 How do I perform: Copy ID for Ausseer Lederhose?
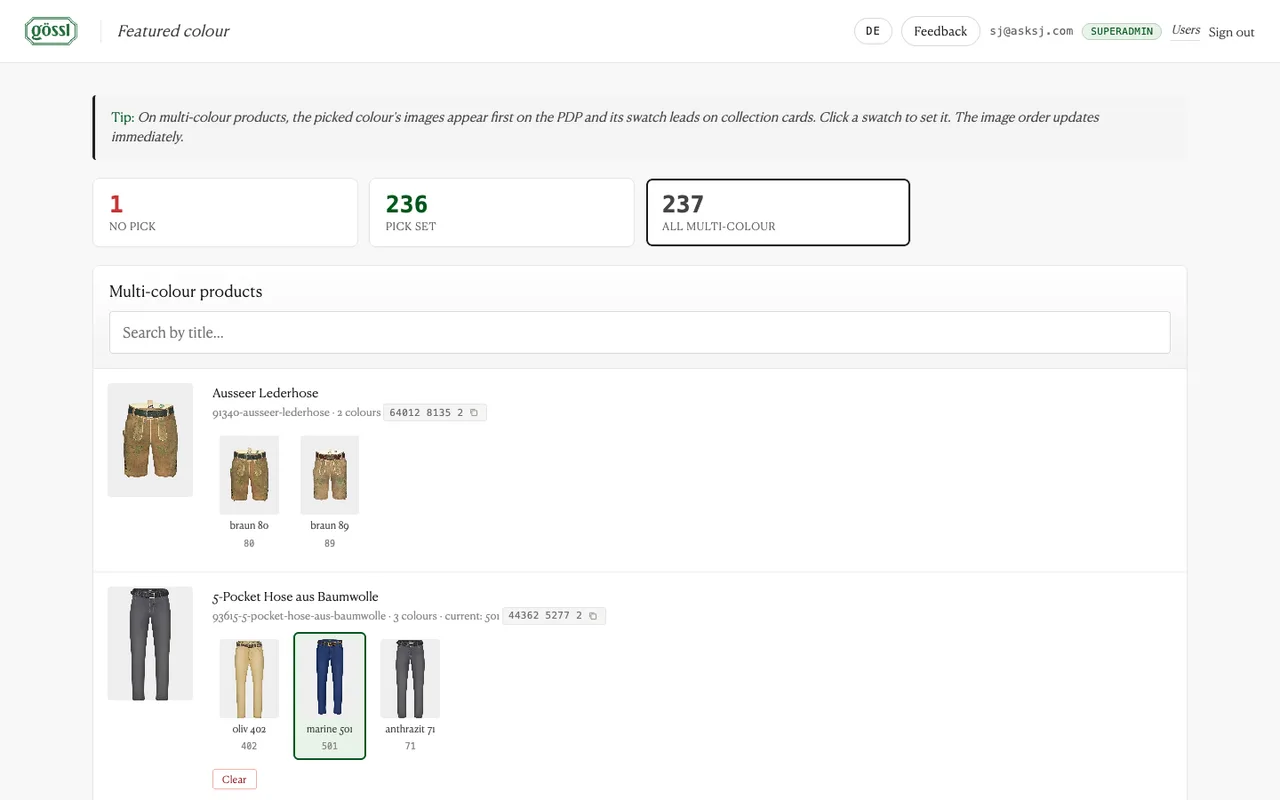pyautogui.click(x=474, y=412)
